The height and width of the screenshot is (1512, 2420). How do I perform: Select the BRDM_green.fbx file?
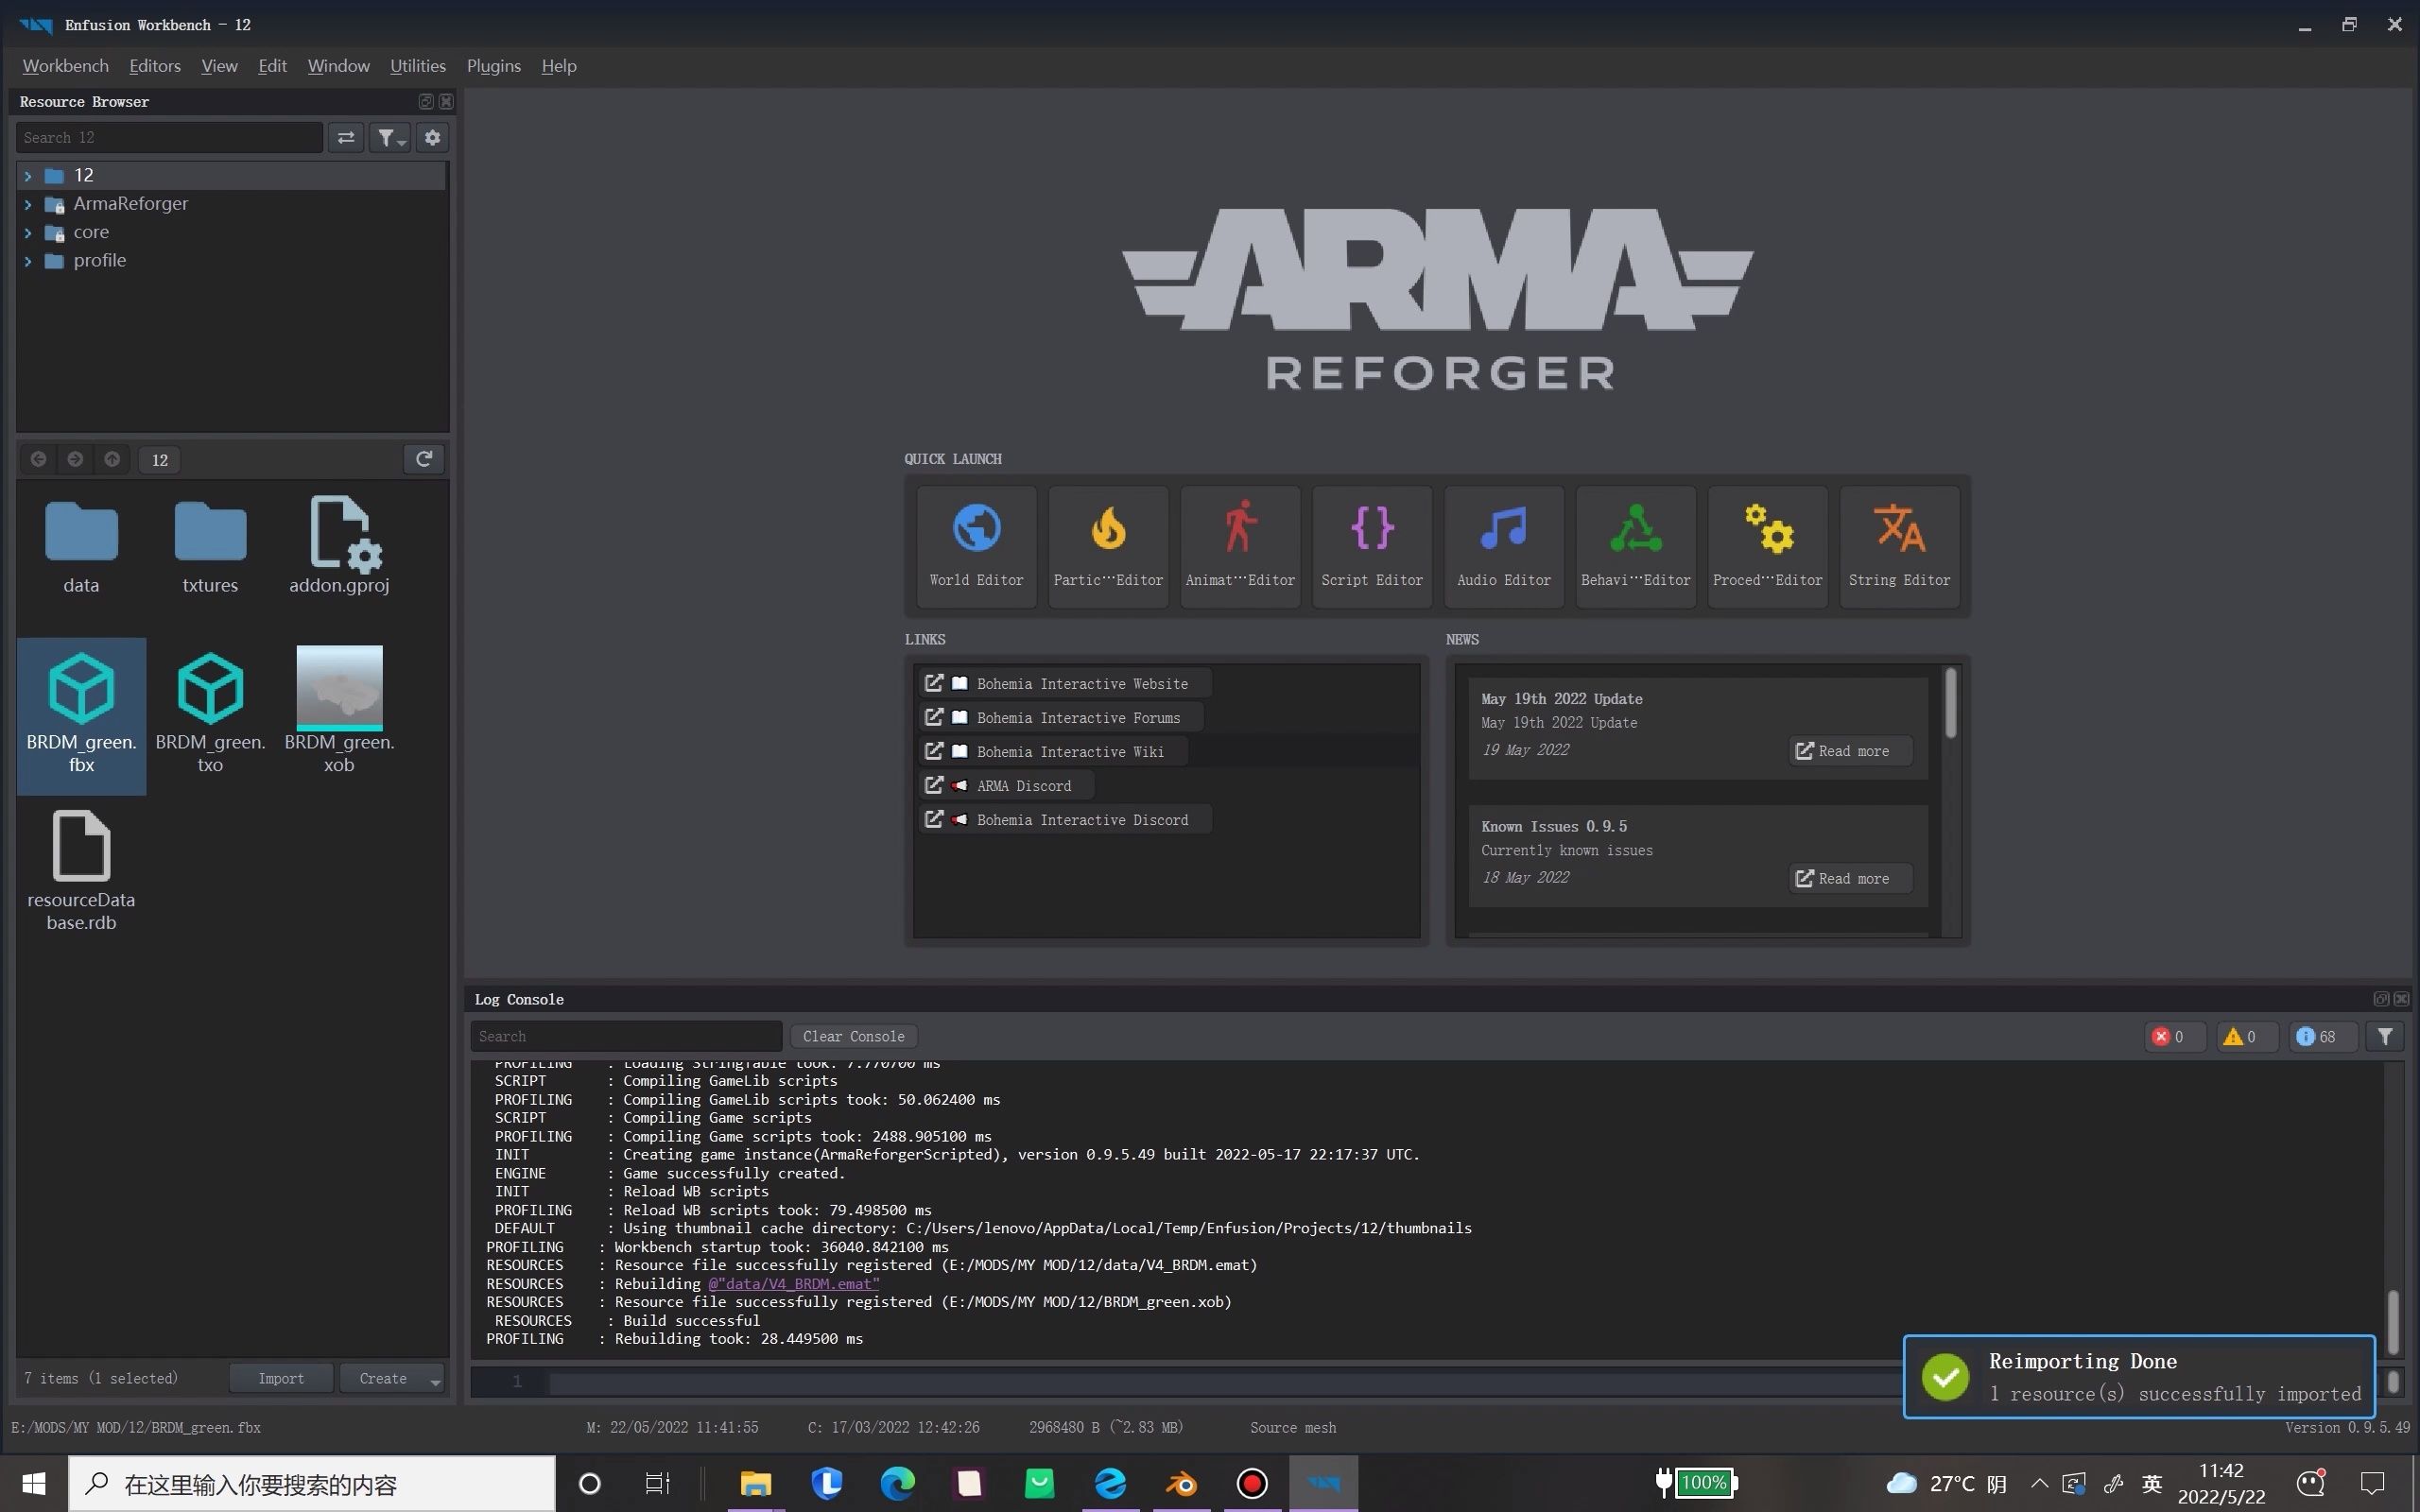coord(81,715)
